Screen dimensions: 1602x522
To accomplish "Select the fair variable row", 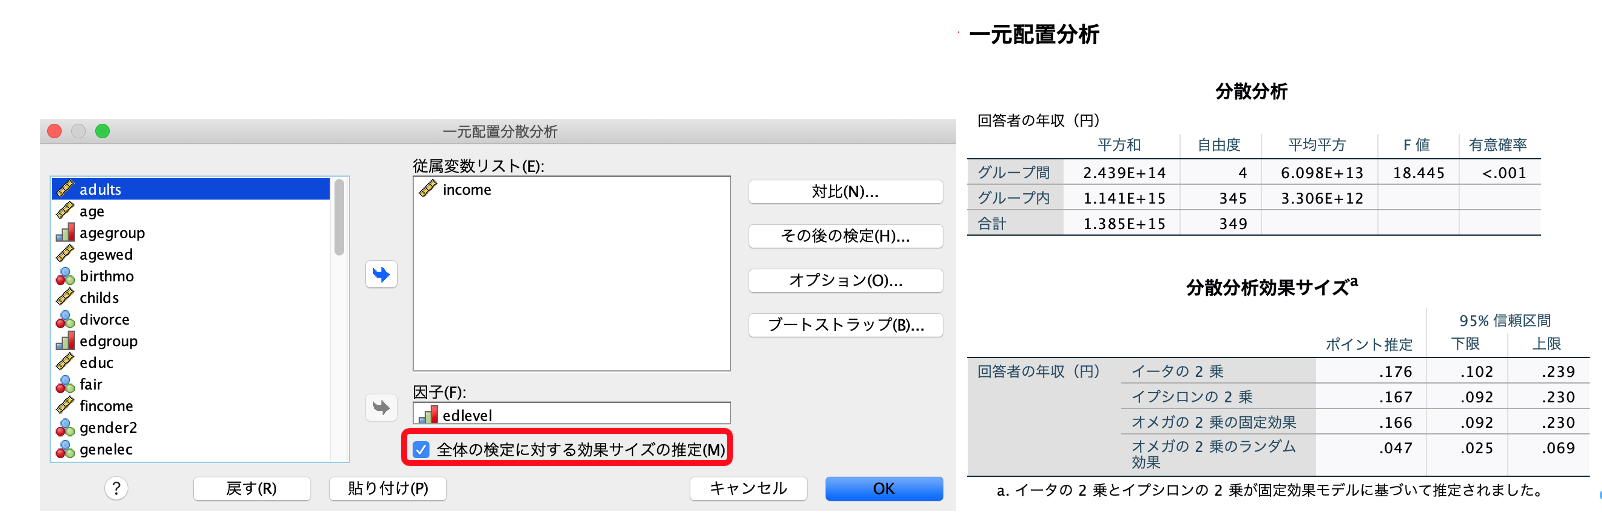I will coord(191,384).
